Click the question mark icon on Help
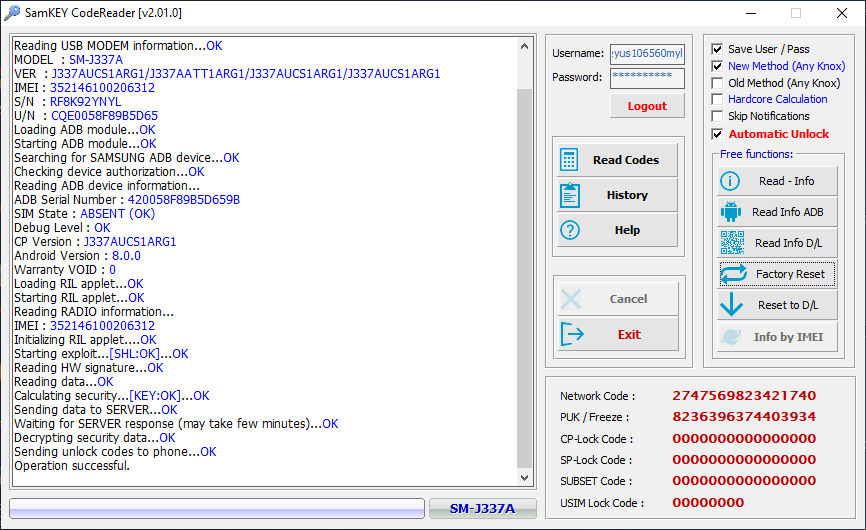 click(x=569, y=230)
